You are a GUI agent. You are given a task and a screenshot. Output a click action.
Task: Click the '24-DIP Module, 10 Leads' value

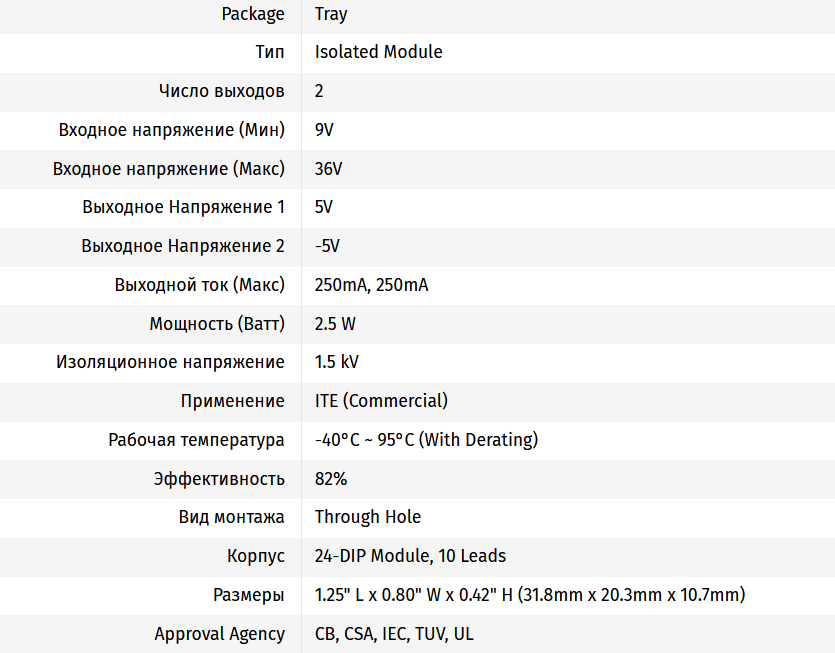point(410,556)
